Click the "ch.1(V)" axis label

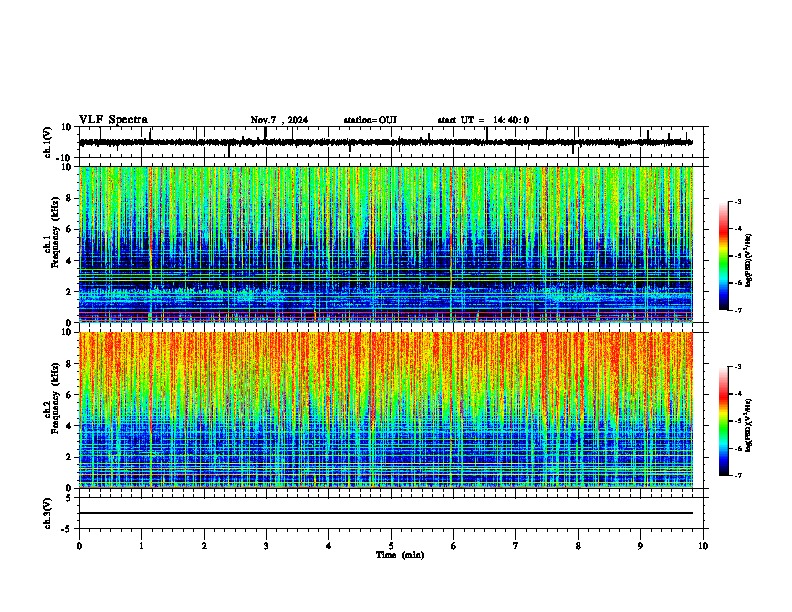[x=48, y=142]
